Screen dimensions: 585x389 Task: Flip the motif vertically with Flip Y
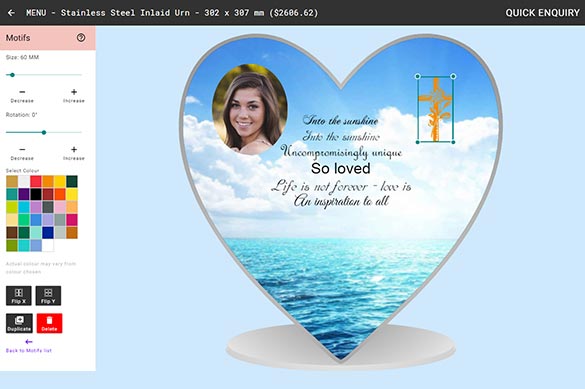click(x=48, y=295)
